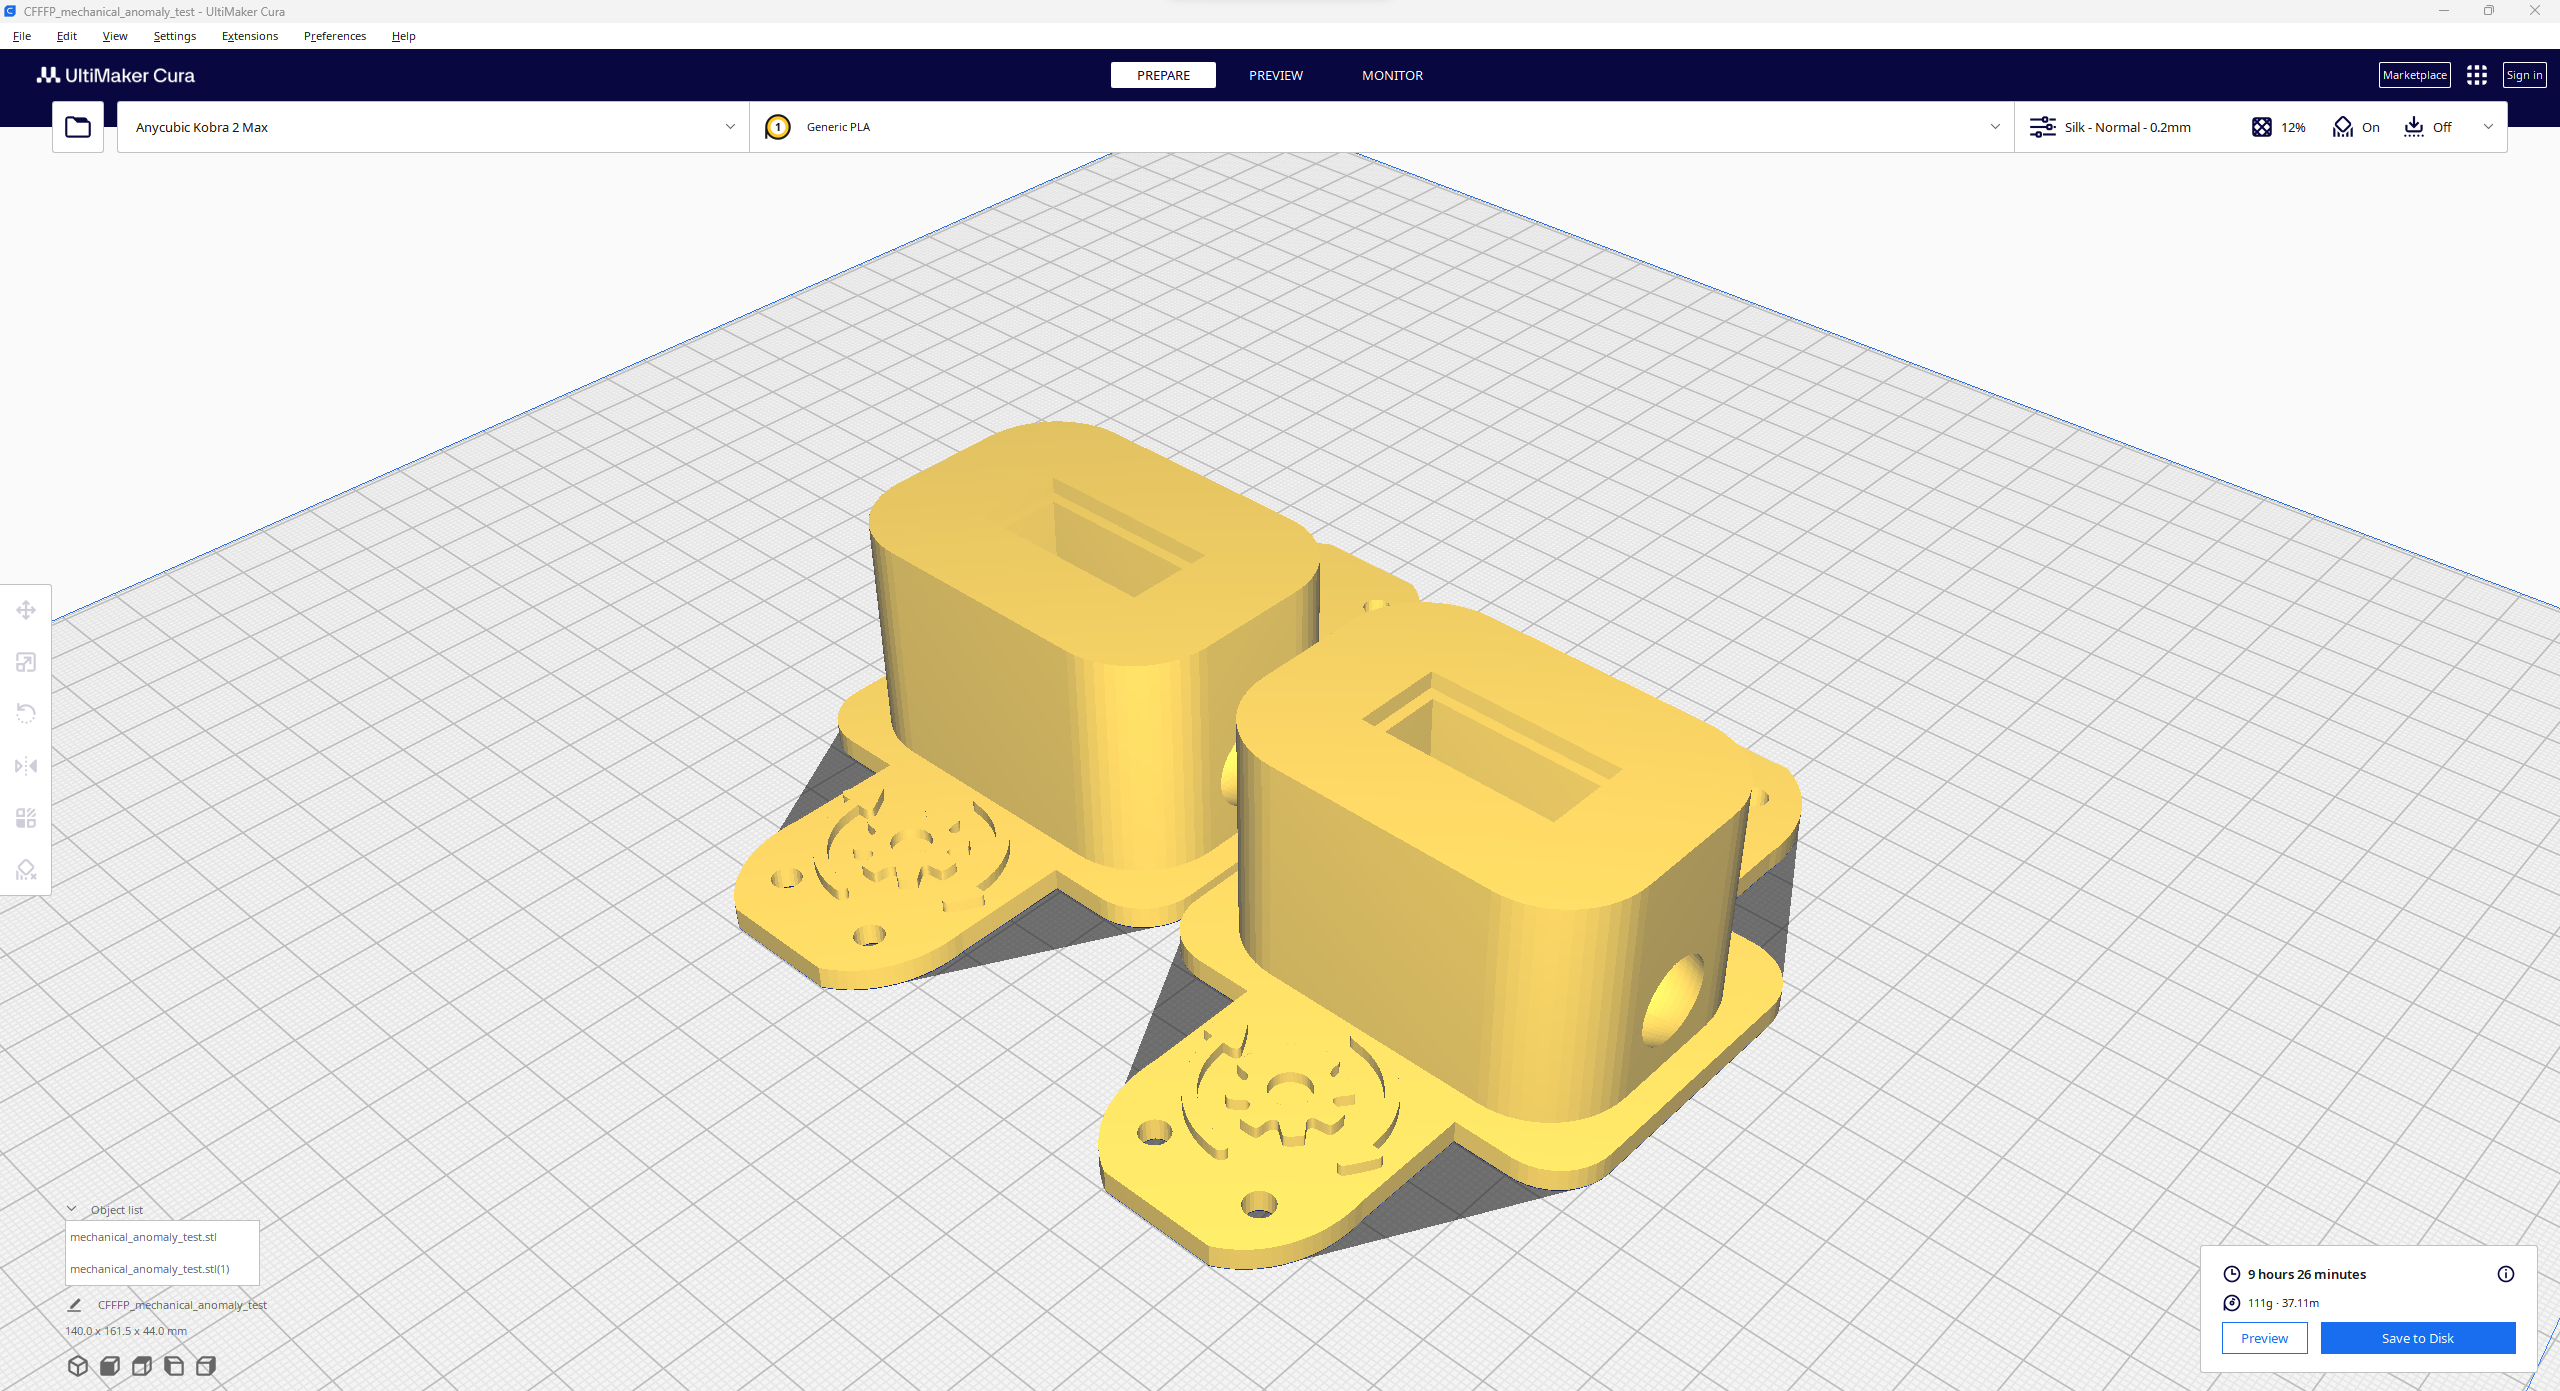Click the material spool usage icon

[x=2232, y=1303]
